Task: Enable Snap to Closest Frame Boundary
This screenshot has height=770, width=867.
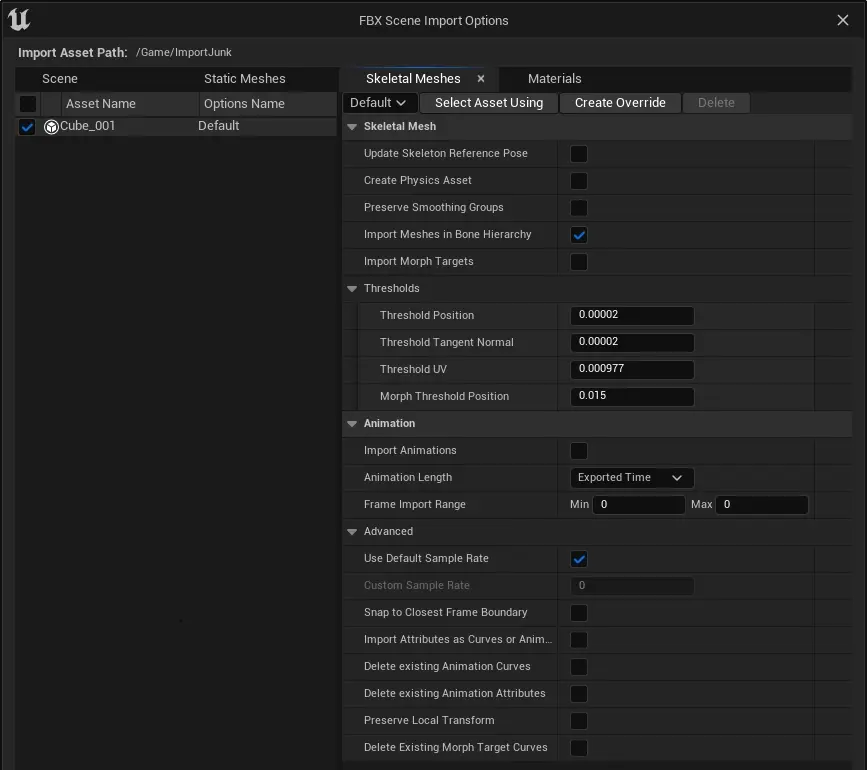Action: (x=578, y=612)
